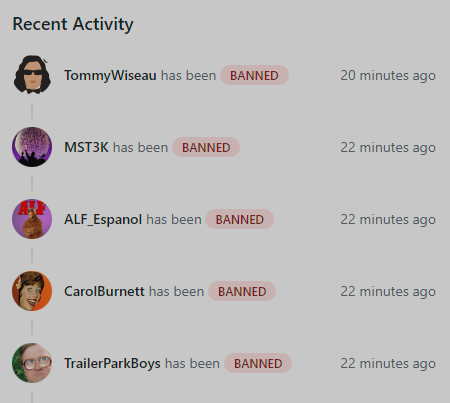Click the BANNED badge for TrailerParkBoys
The height and width of the screenshot is (403, 450).
[258, 363]
